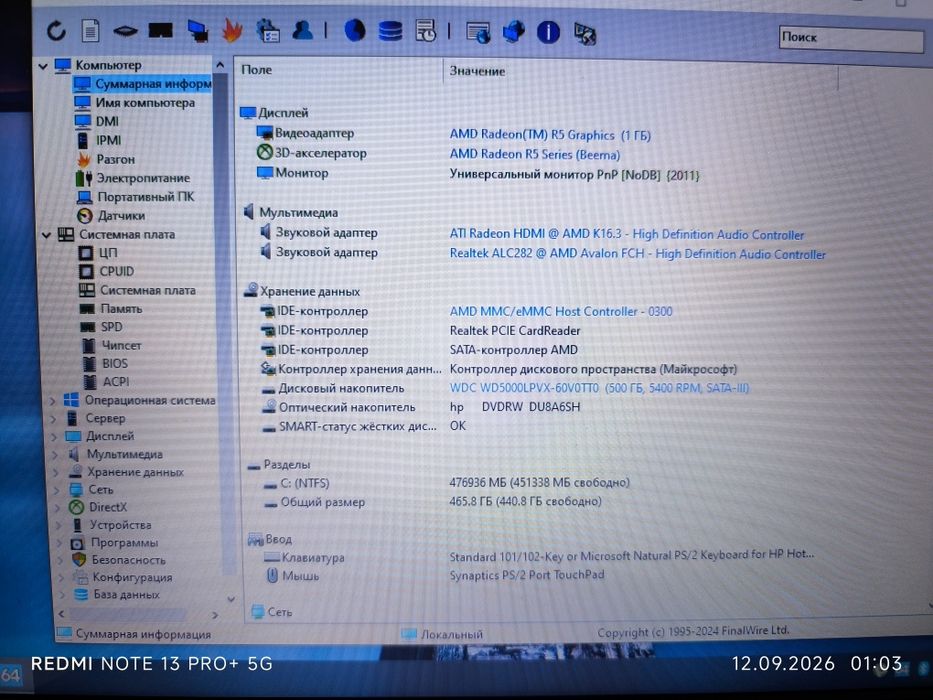The height and width of the screenshot is (700, 933).
Task: Open the AMD MMC/eMMC Host Controller link
Action: pos(561,311)
